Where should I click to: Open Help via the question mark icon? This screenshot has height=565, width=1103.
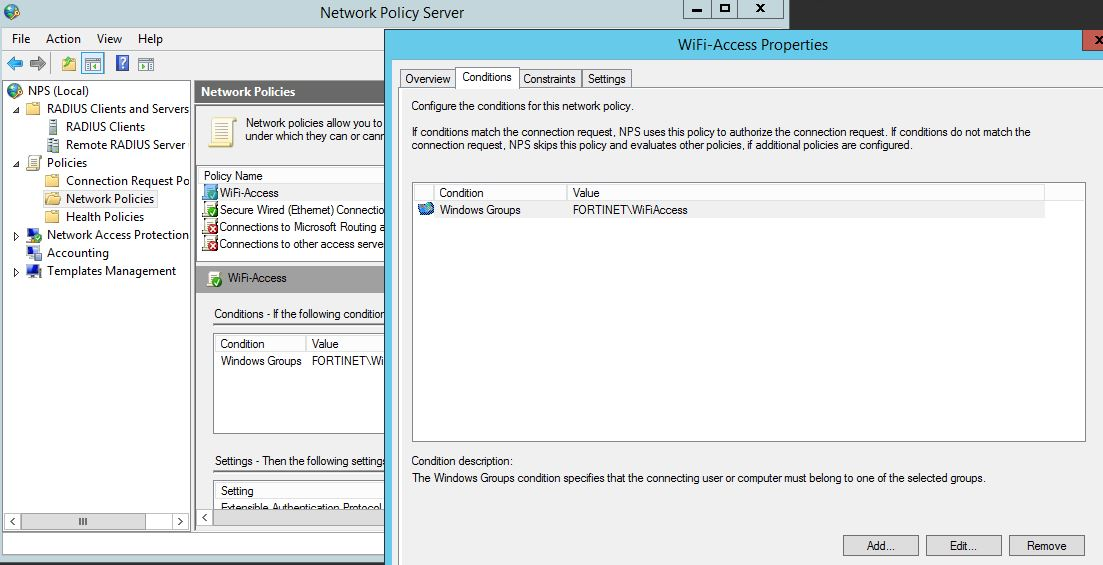point(122,63)
